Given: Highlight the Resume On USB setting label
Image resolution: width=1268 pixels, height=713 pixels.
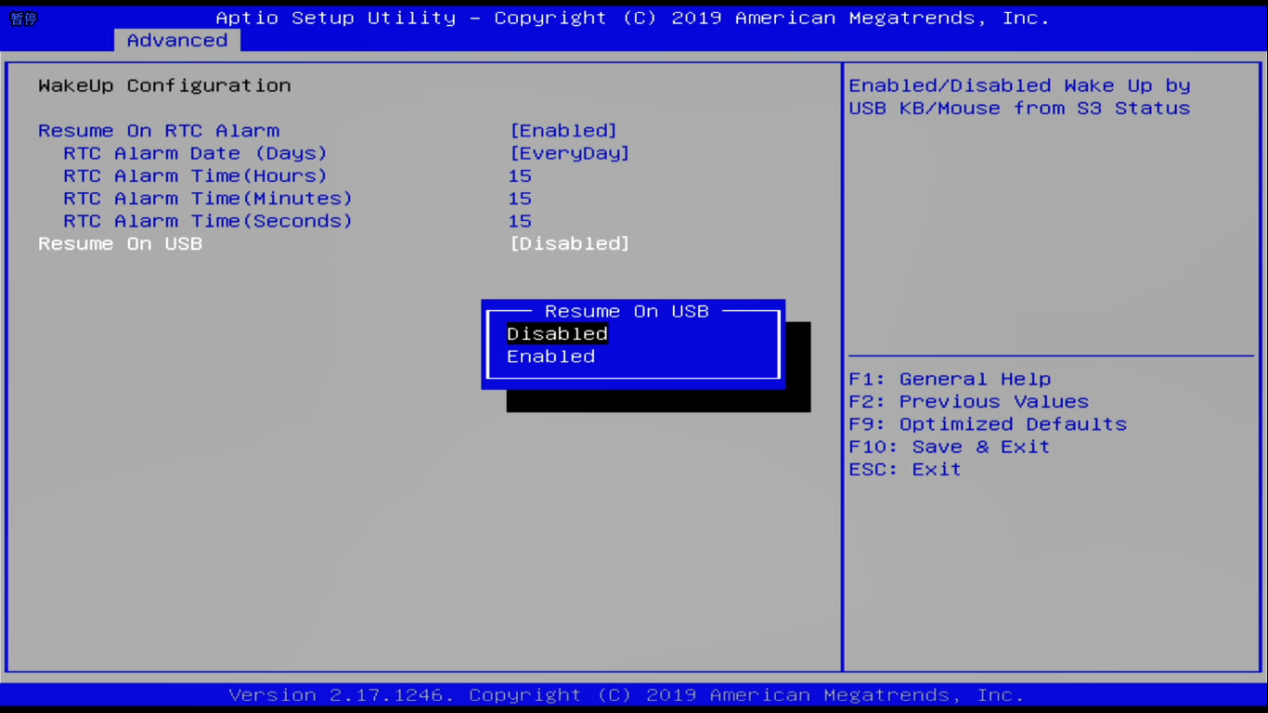Looking at the screenshot, I should (120, 244).
